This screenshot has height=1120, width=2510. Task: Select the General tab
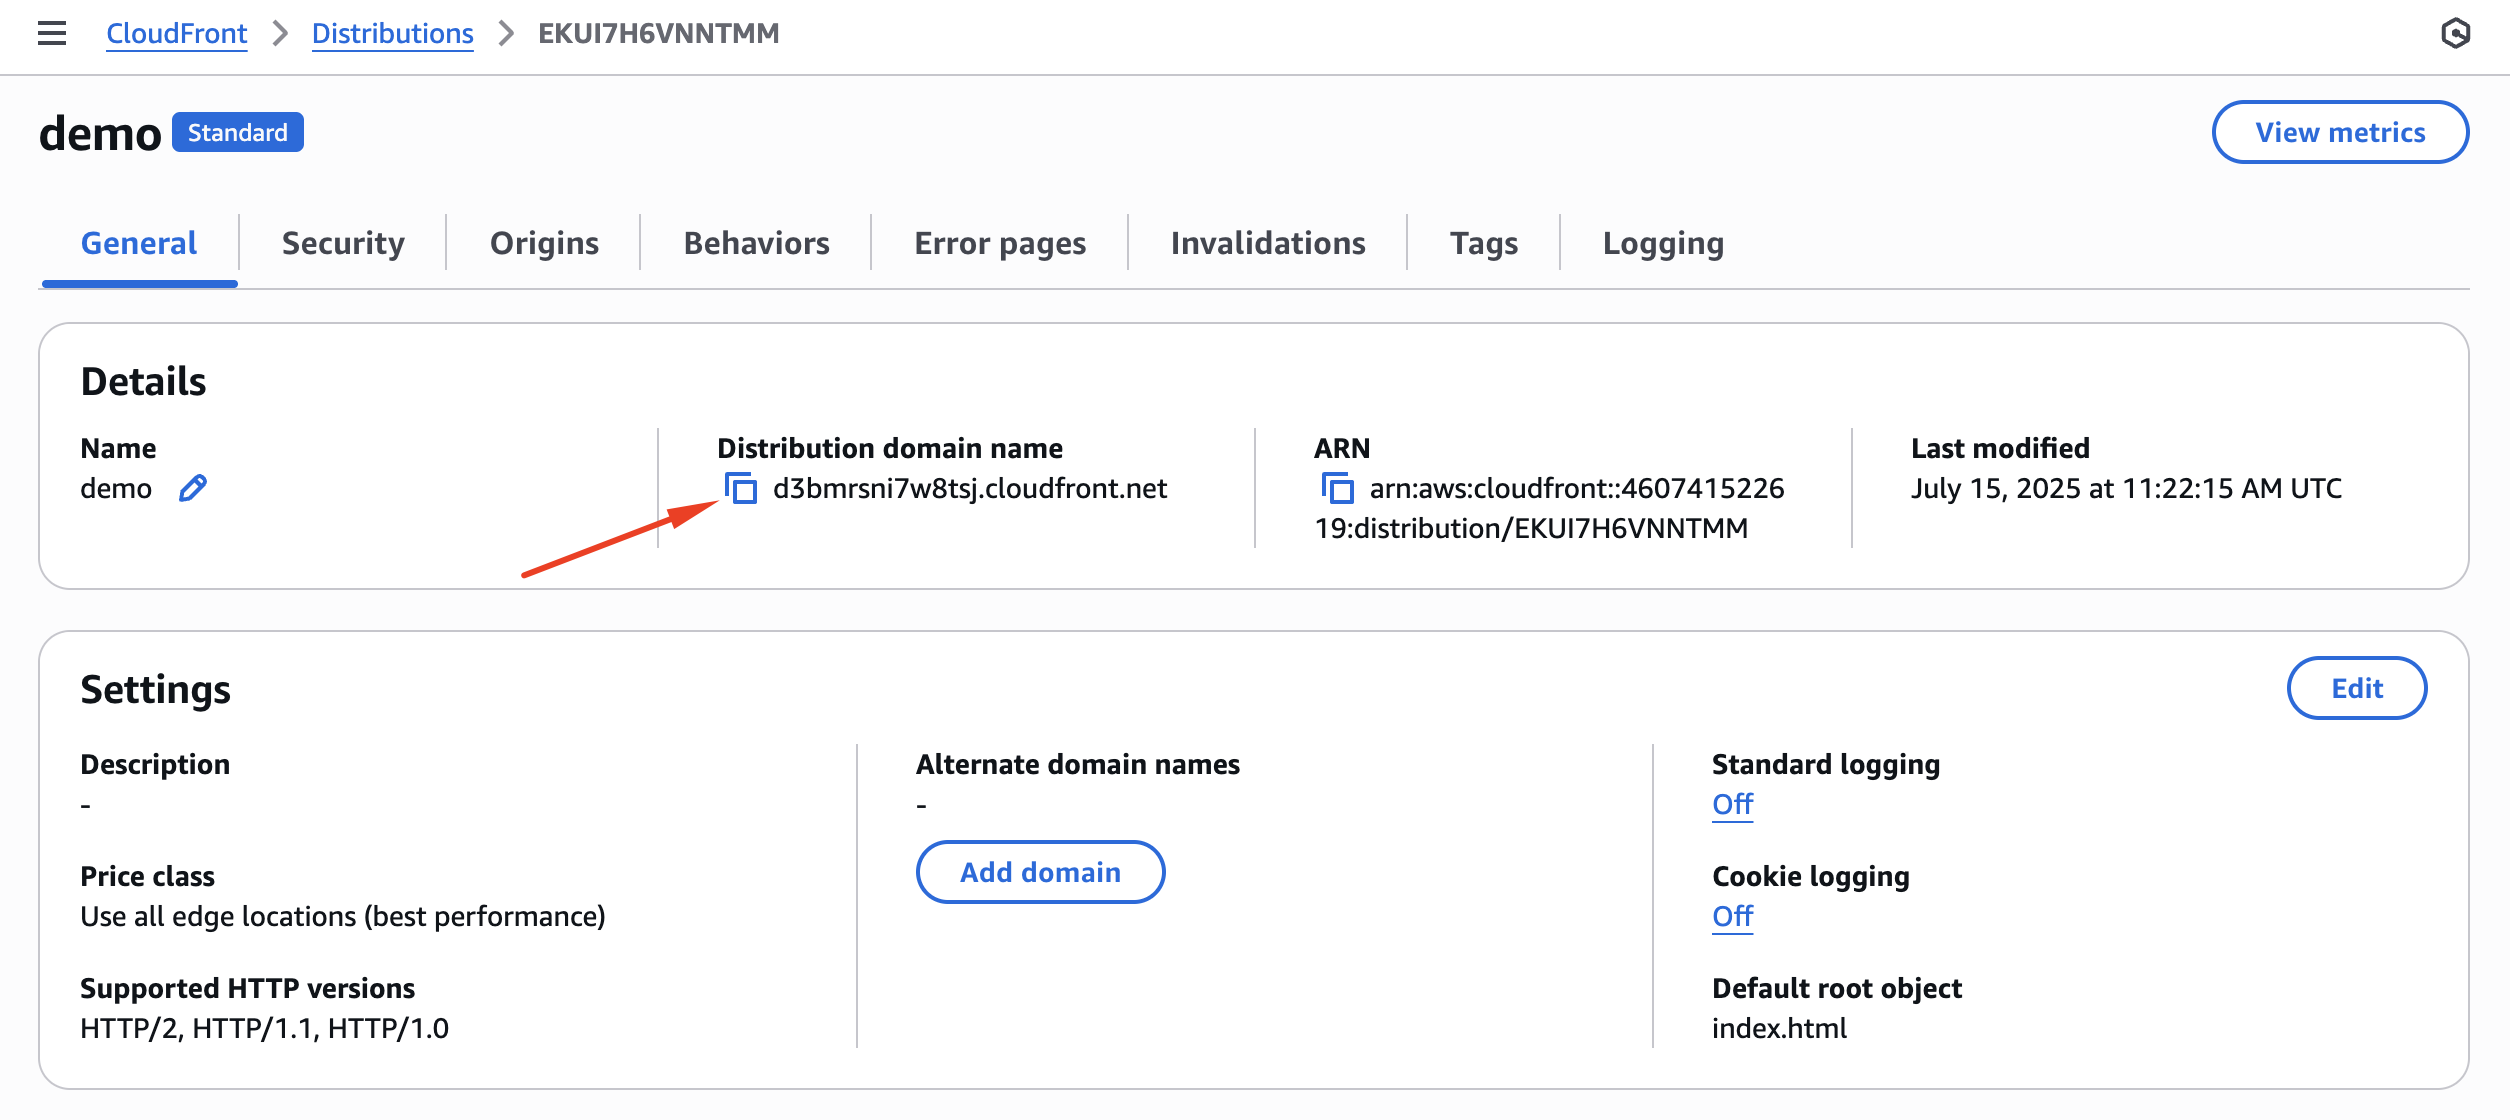pos(139,243)
